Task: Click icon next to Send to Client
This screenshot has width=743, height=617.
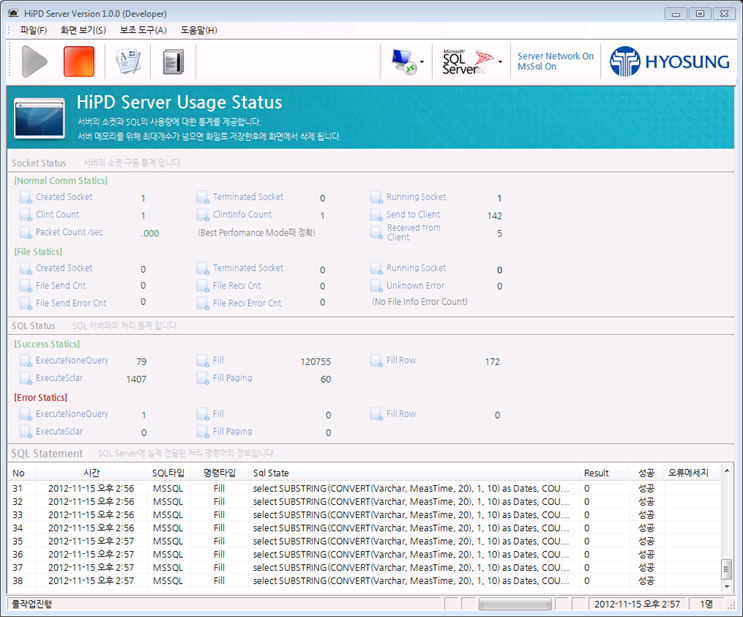Action: [x=376, y=215]
